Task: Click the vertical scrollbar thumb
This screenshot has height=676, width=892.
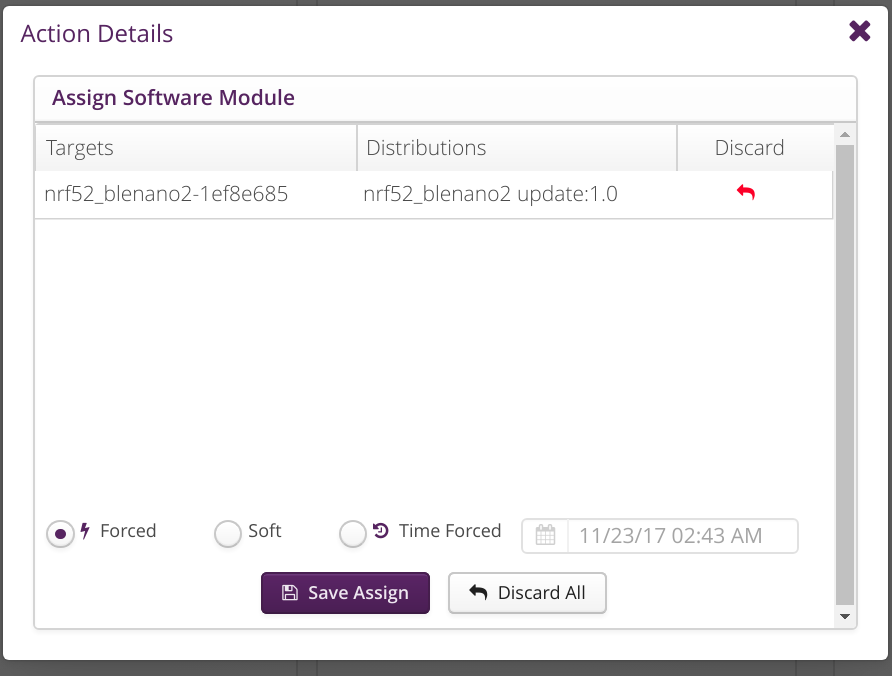Action: pos(845,375)
